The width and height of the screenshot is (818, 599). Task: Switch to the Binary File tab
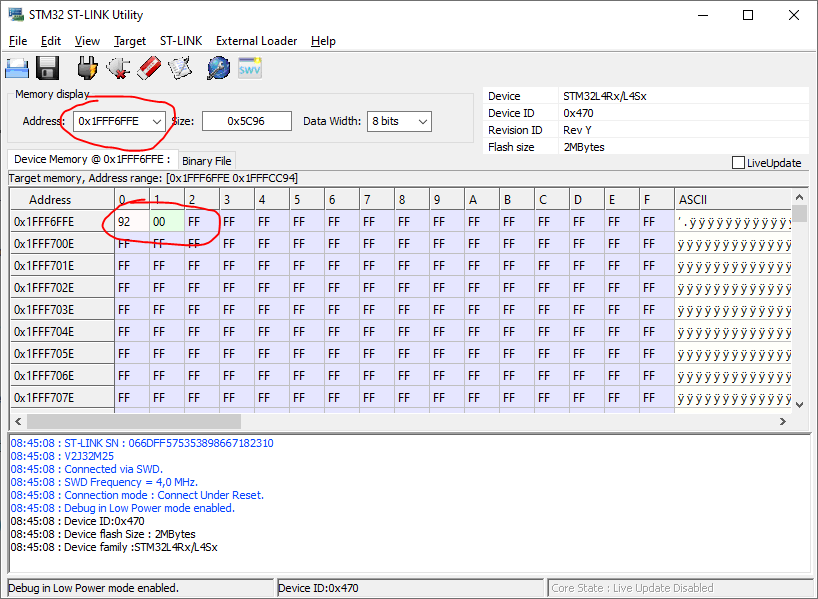207,161
